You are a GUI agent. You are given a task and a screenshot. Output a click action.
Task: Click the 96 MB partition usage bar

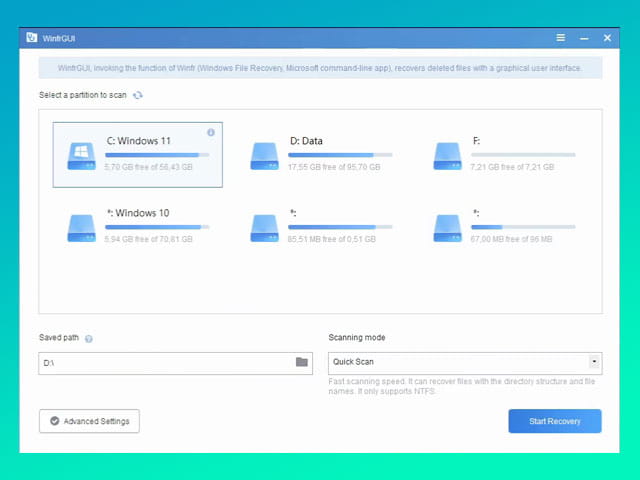pos(523,227)
